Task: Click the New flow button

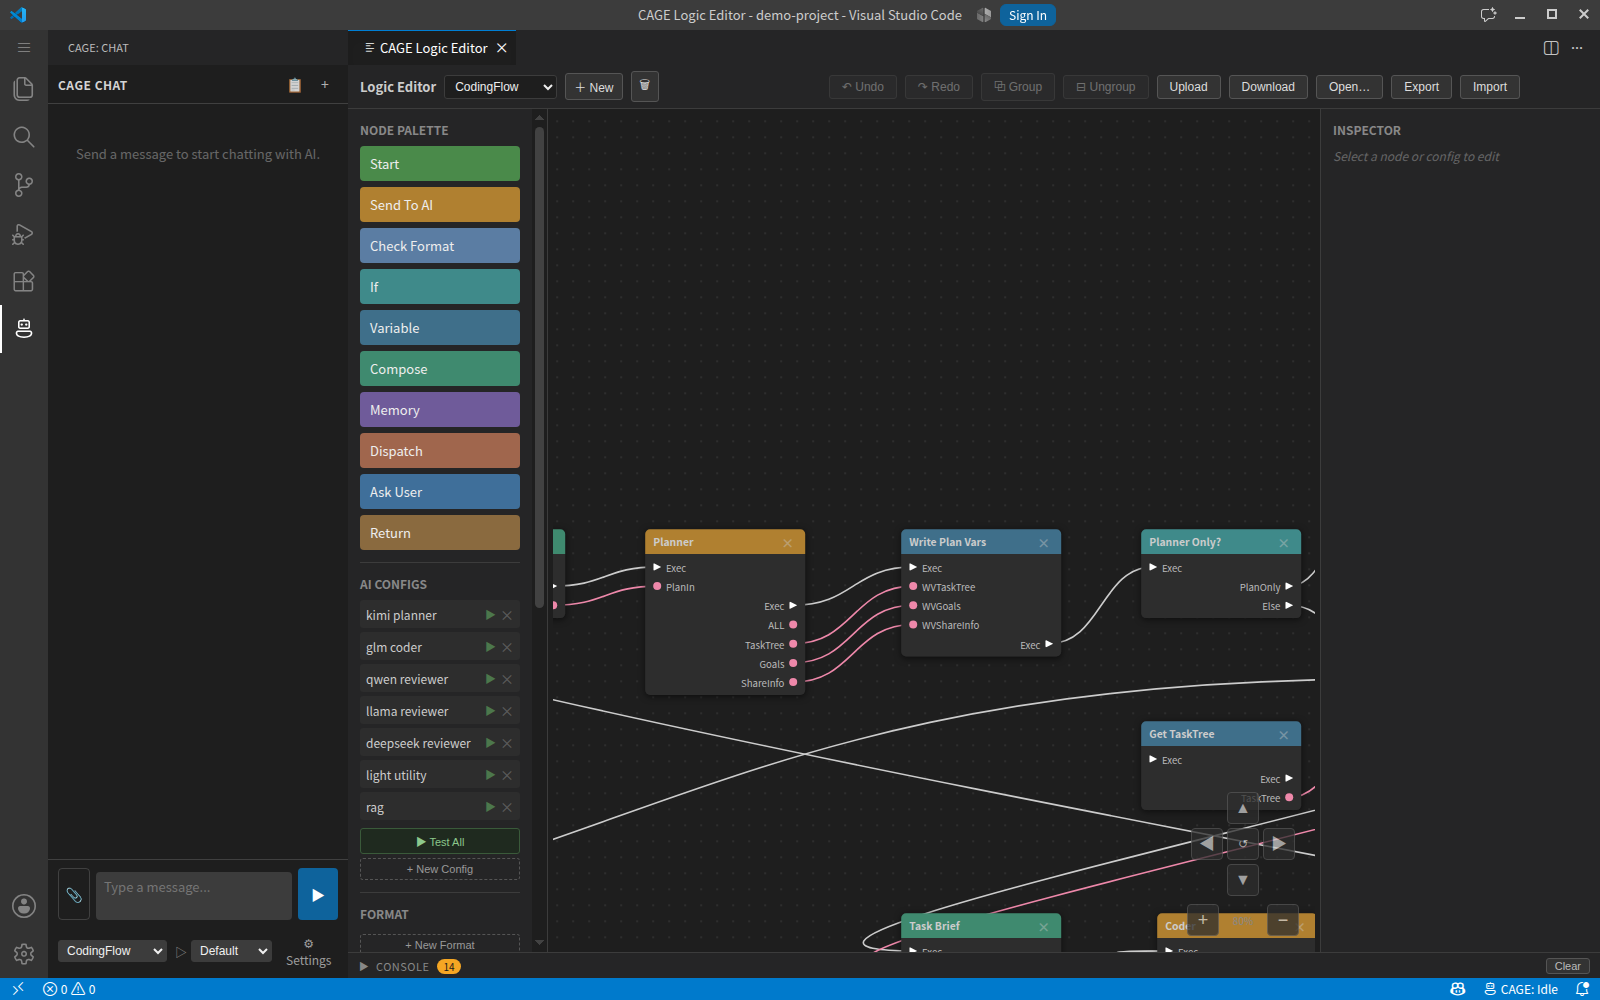Action: (594, 87)
